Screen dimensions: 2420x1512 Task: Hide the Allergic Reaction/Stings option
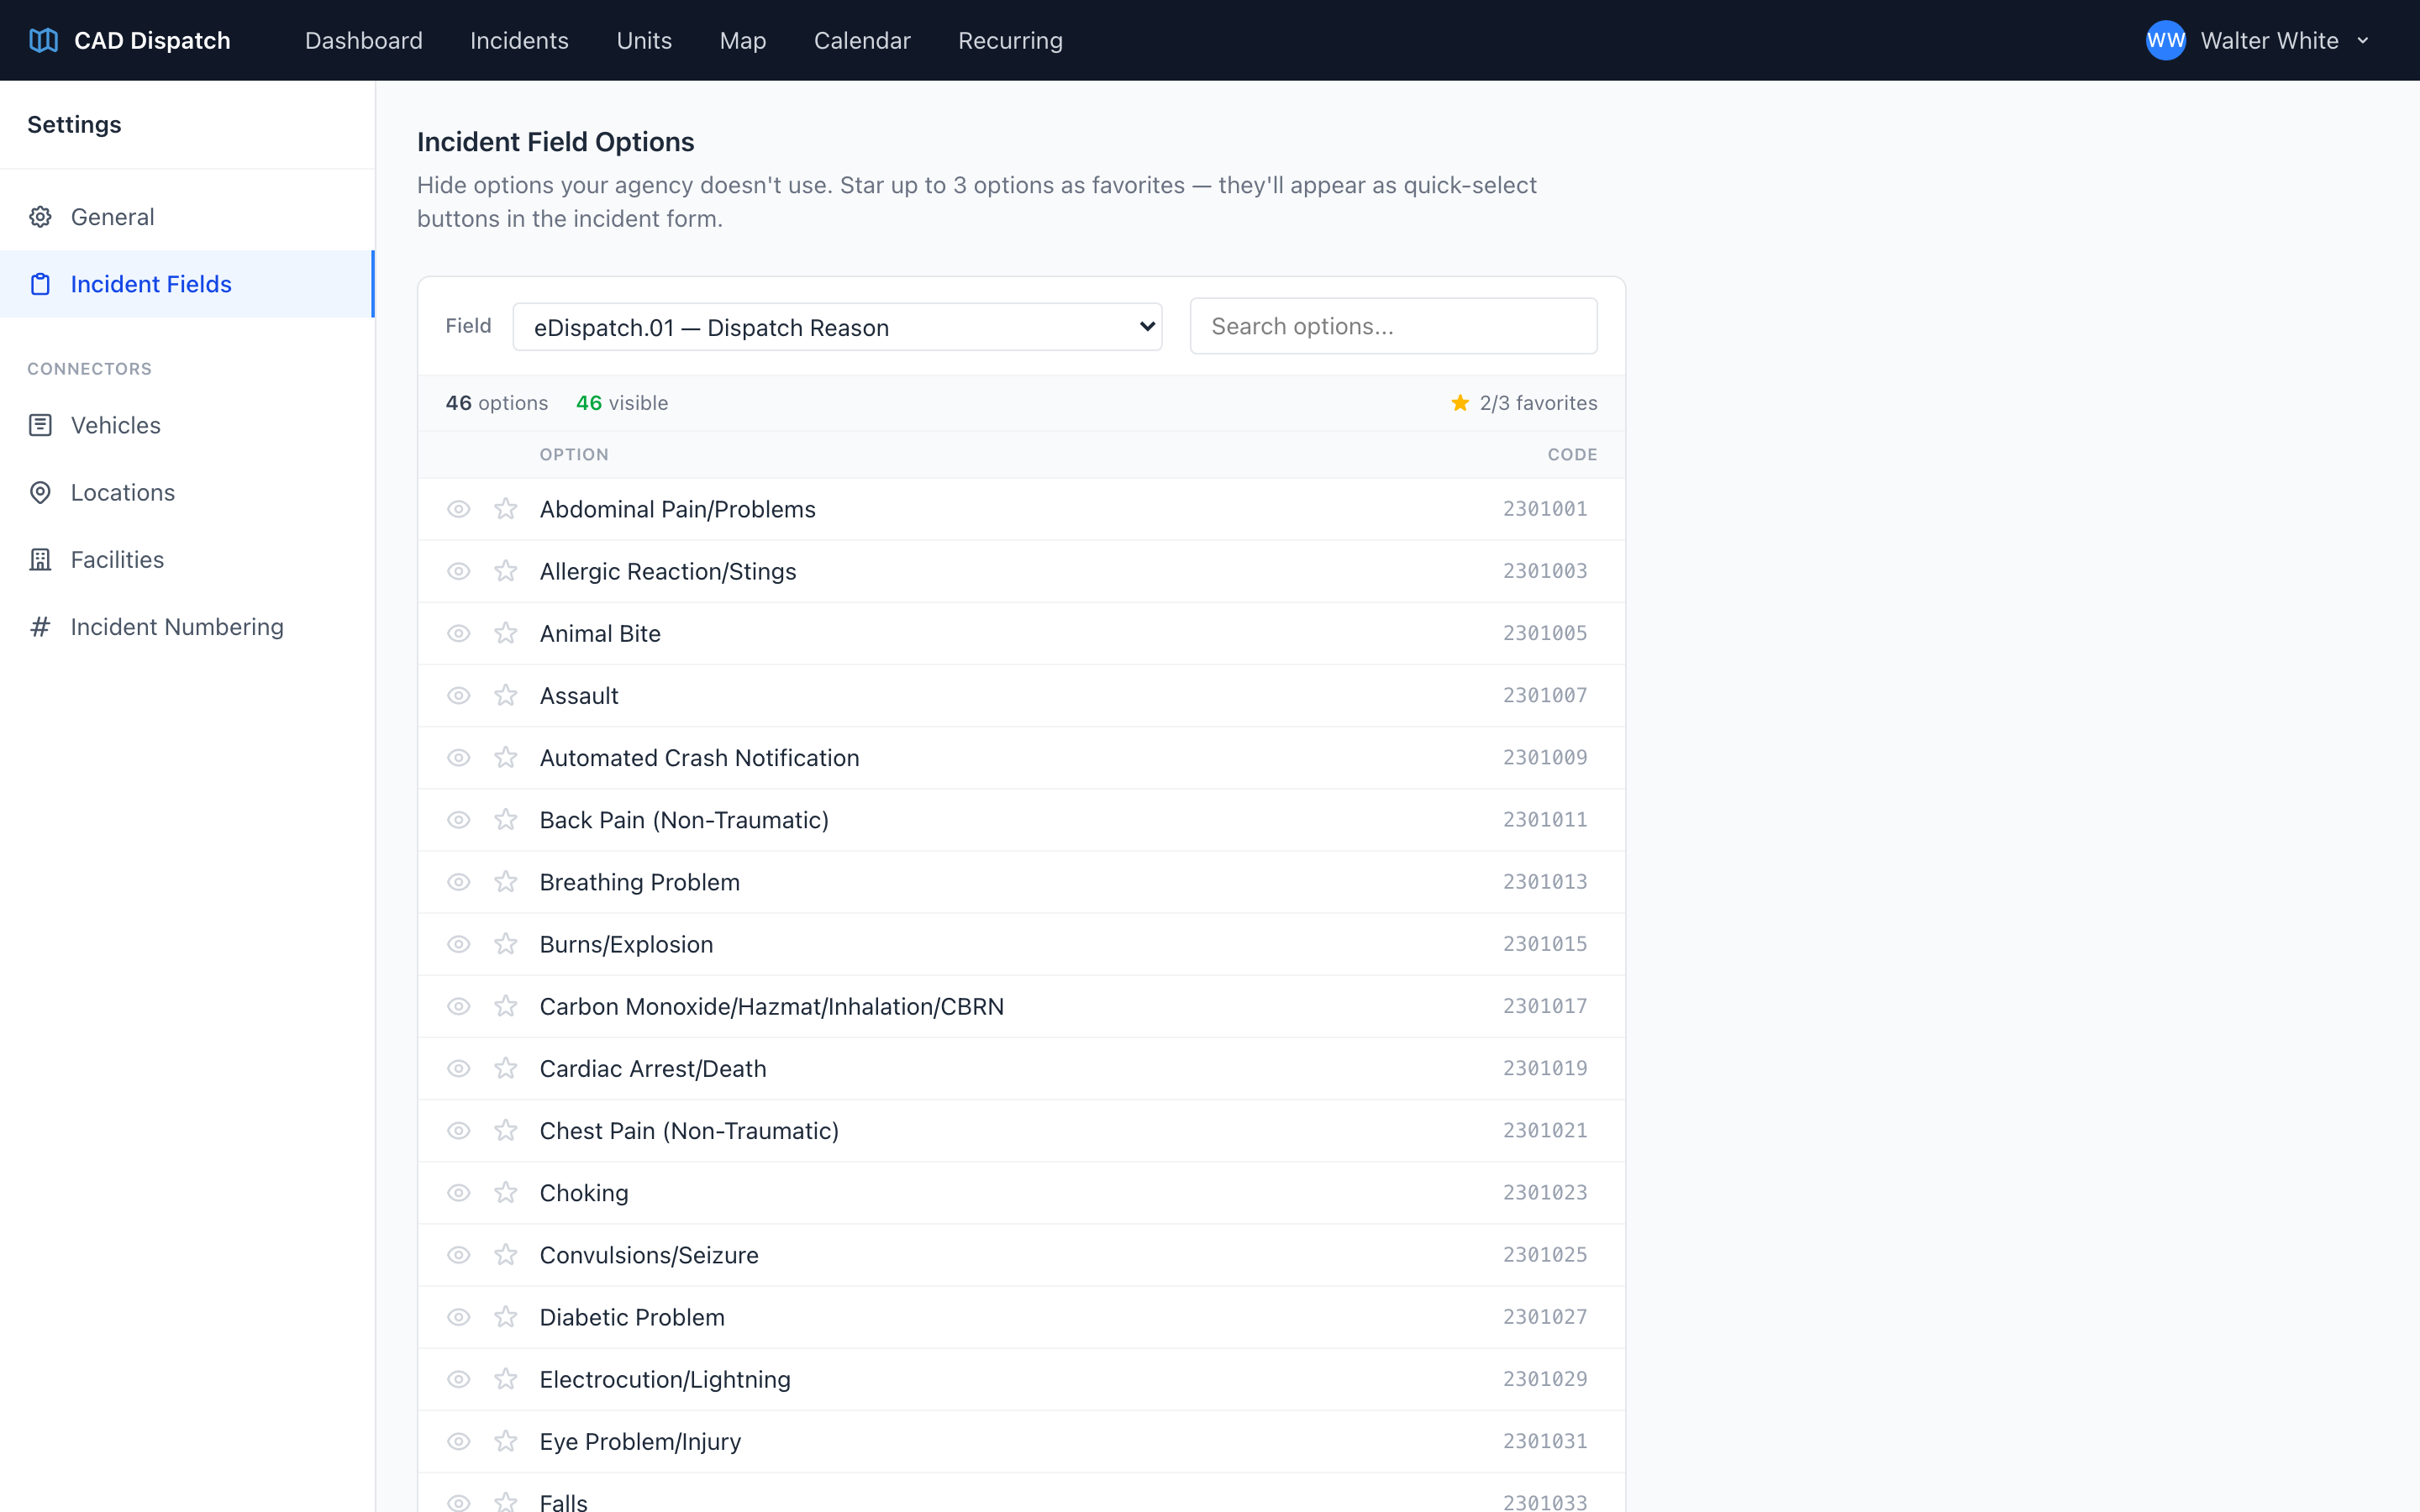[459, 571]
